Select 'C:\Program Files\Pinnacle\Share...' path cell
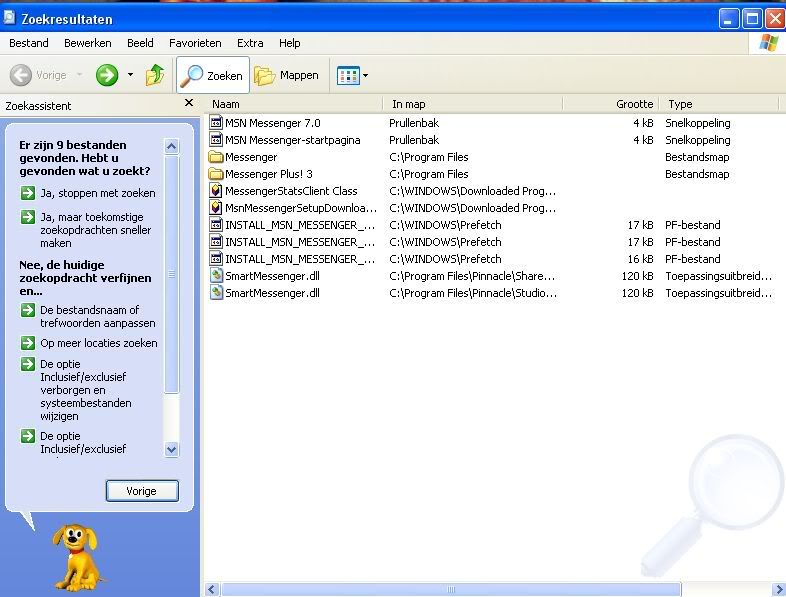 [472, 276]
